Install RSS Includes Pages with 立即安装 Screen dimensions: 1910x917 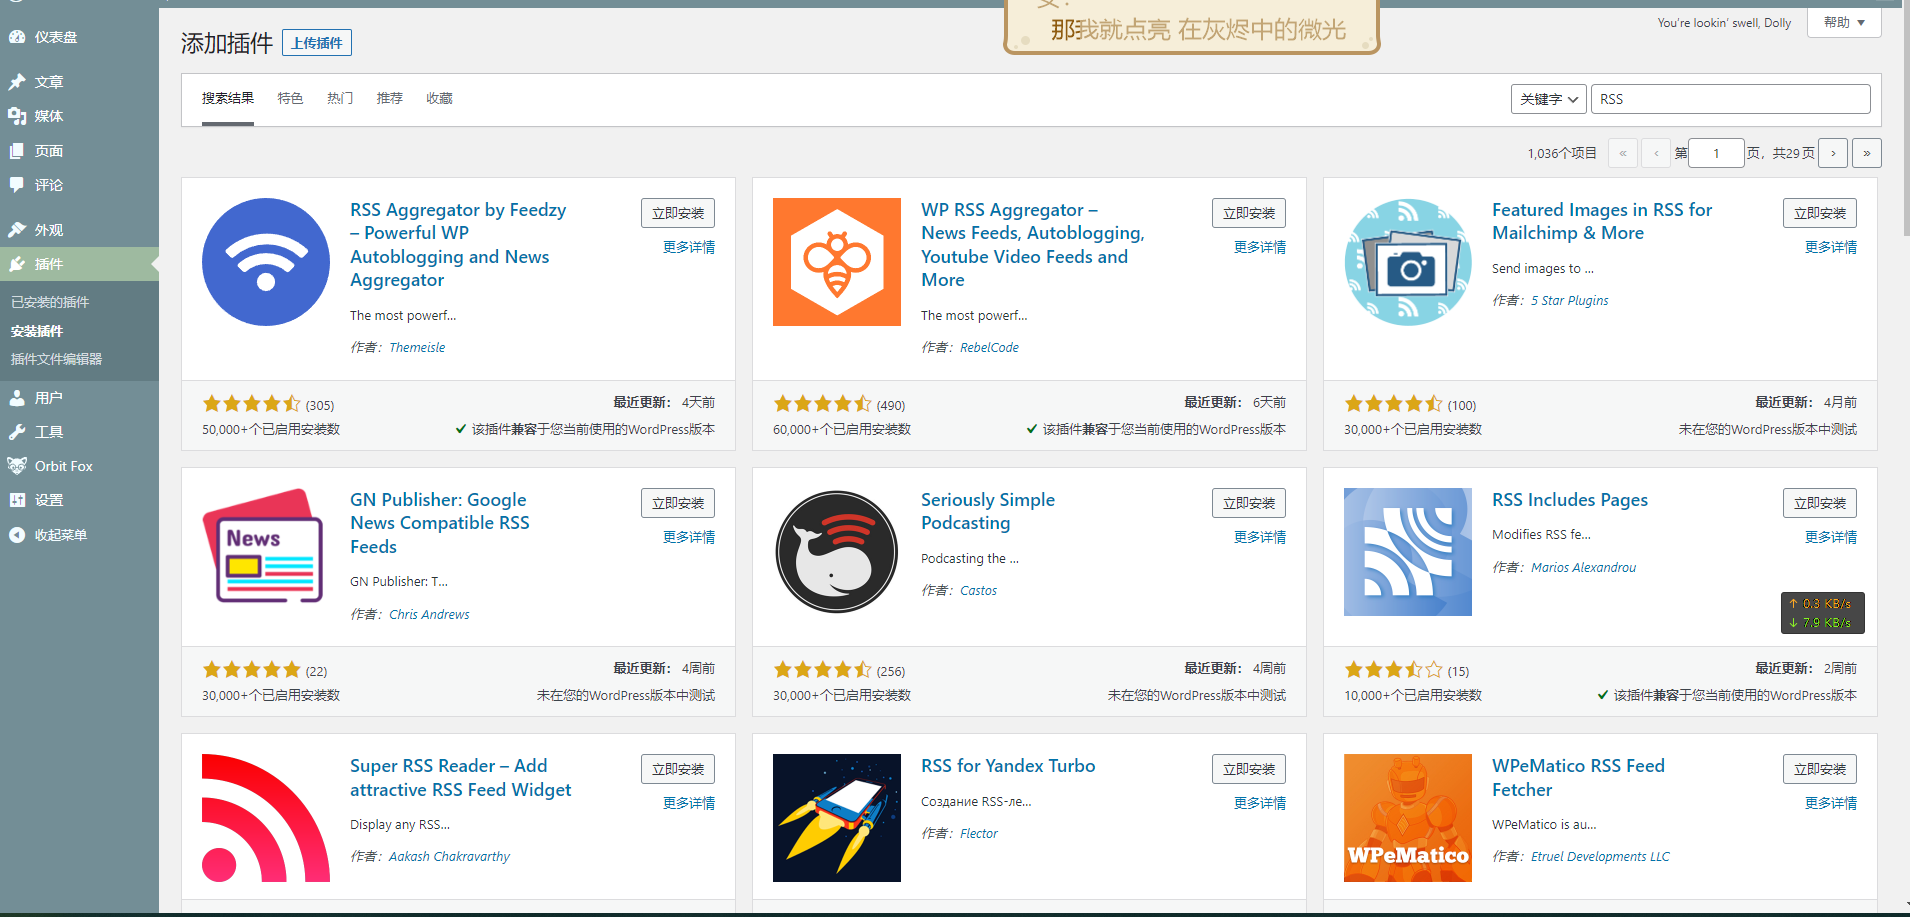1820,503
